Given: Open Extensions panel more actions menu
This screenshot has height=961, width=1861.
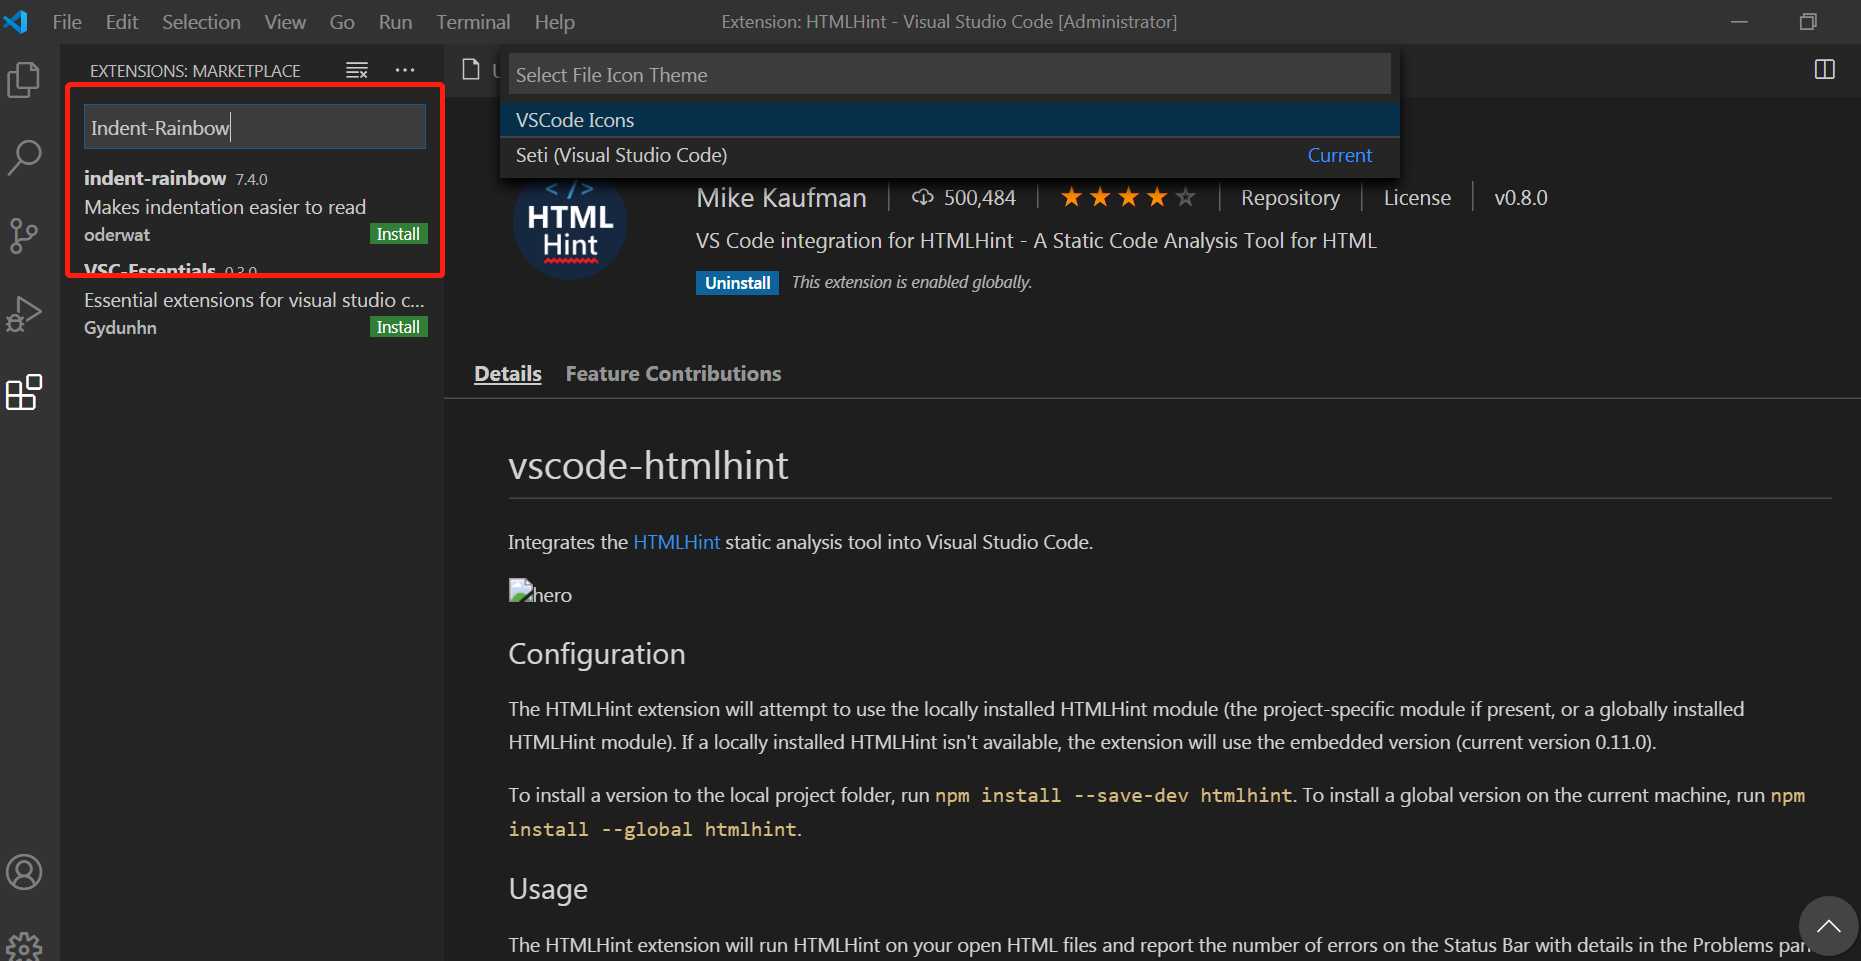Looking at the screenshot, I should [404, 70].
